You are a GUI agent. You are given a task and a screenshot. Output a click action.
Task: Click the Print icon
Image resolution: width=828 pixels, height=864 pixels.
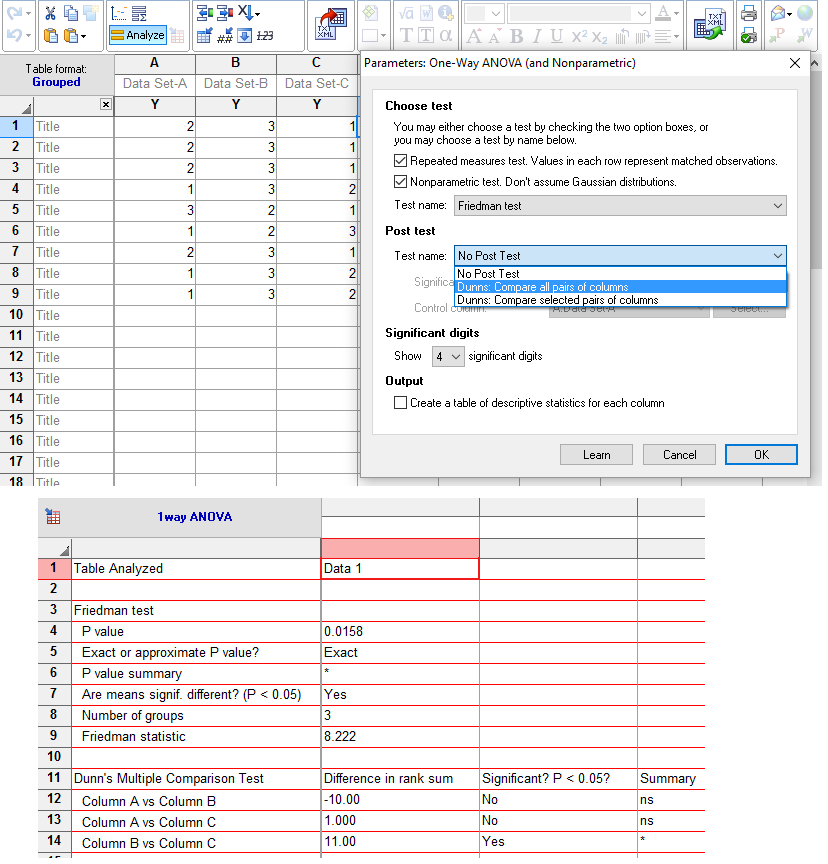pyautogui.click(x=749, y=13)
